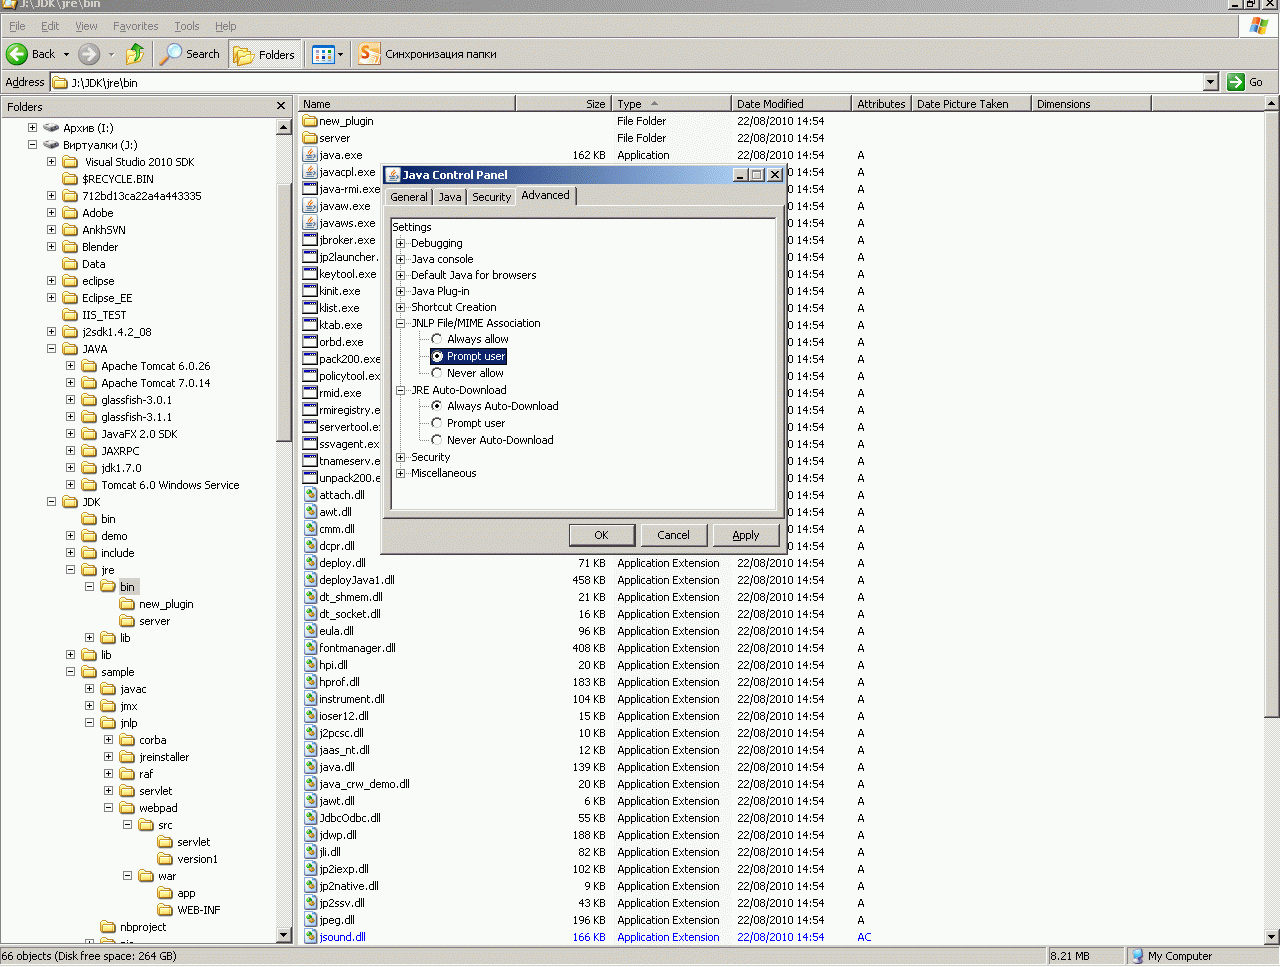
Task: Click the Up folder toolbar icon
Action: [135, 54]
